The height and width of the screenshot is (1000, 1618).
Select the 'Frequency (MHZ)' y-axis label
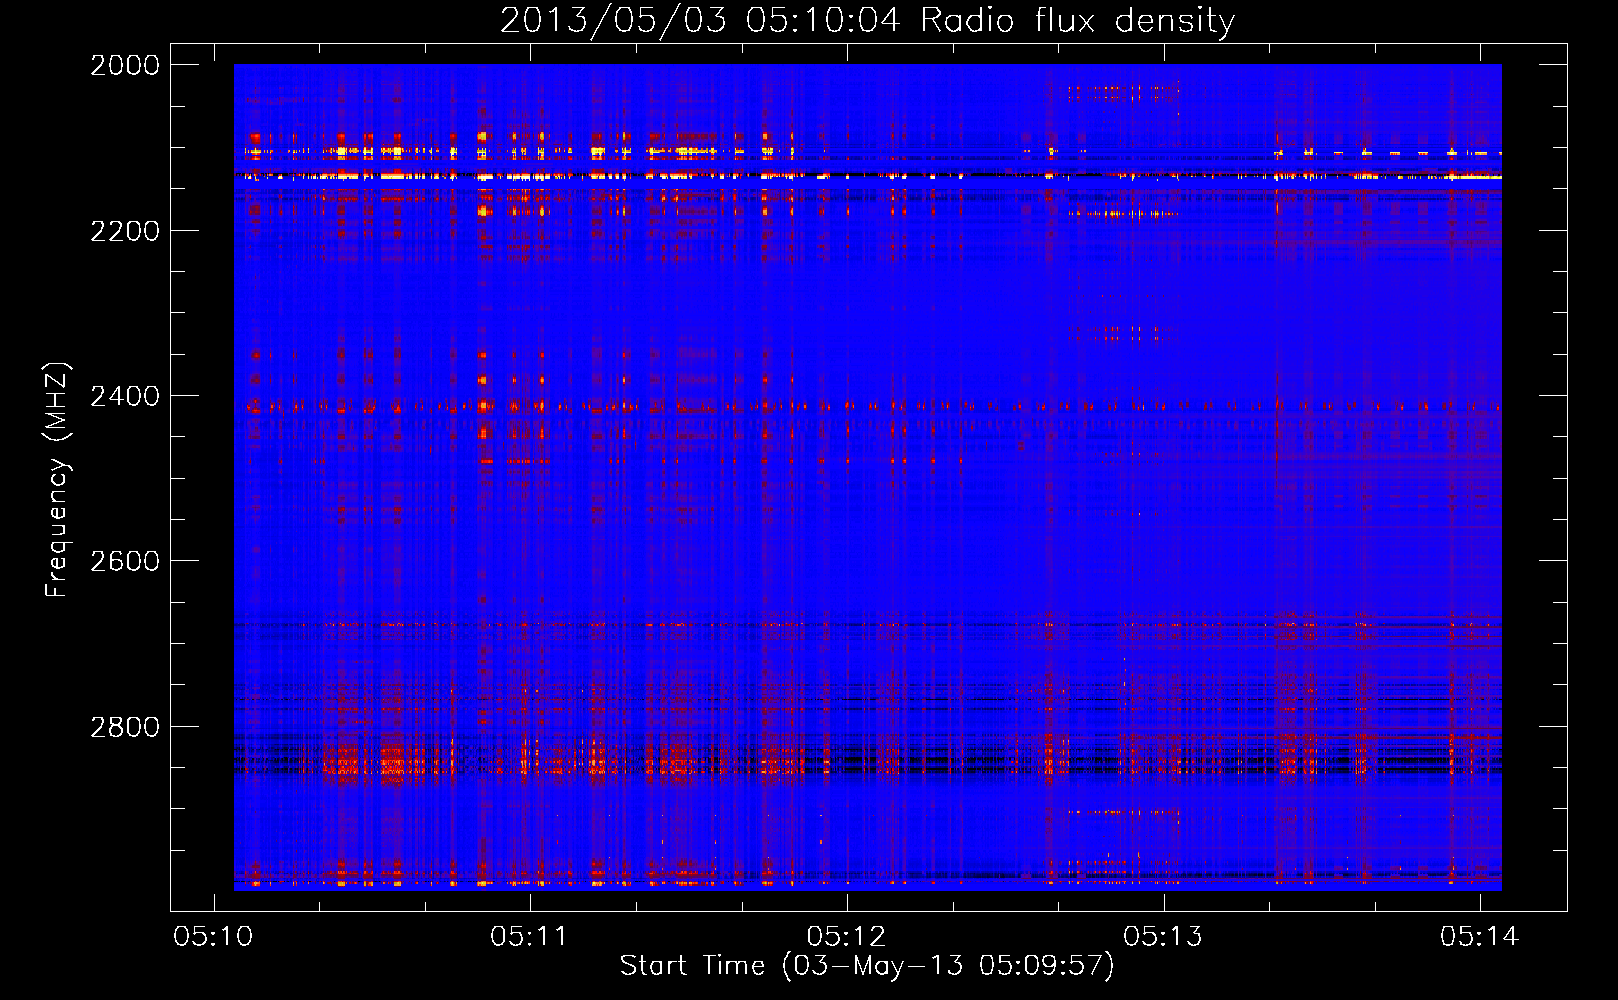tap(57, 480)
